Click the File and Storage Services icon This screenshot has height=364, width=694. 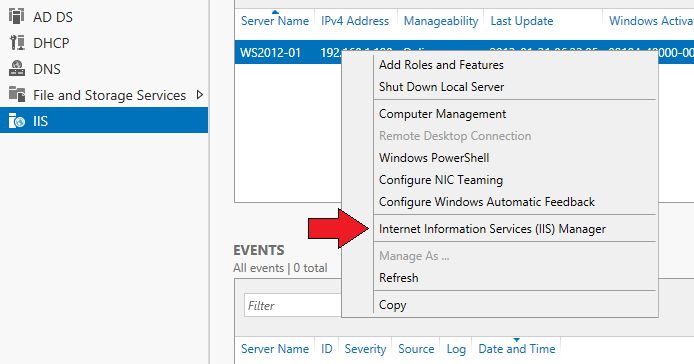click(17, 94)
